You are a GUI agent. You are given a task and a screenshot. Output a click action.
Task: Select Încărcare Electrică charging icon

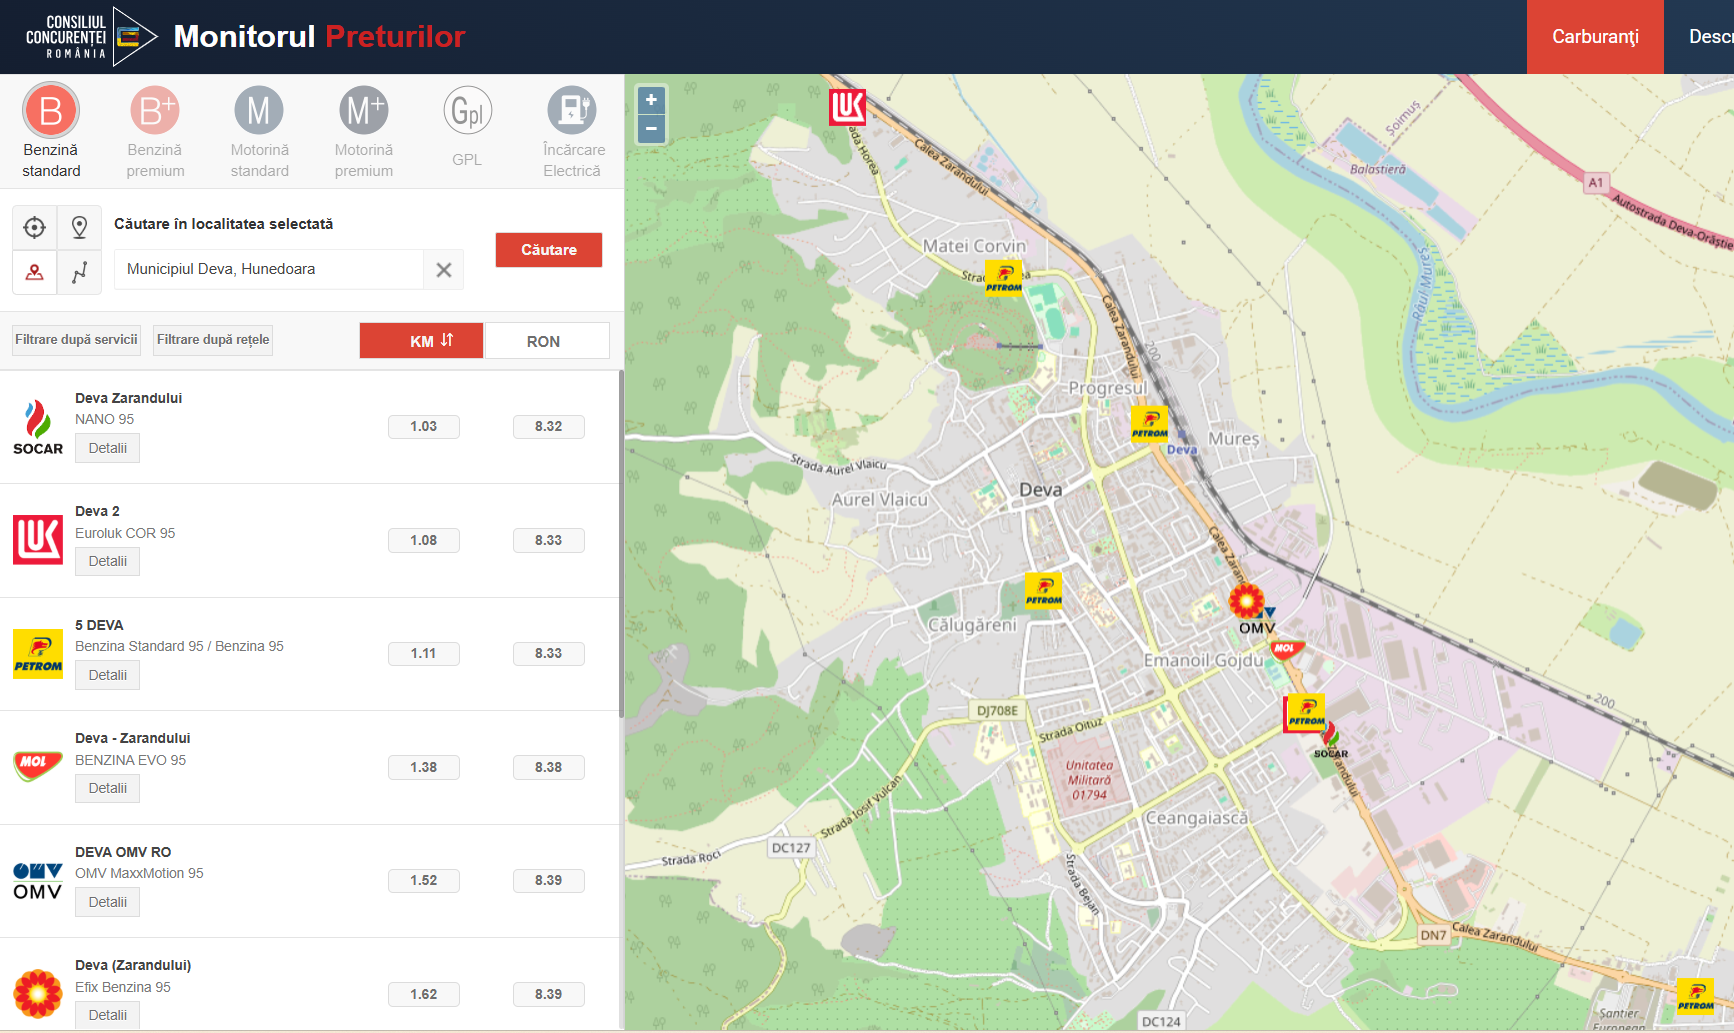coord(572,111)
